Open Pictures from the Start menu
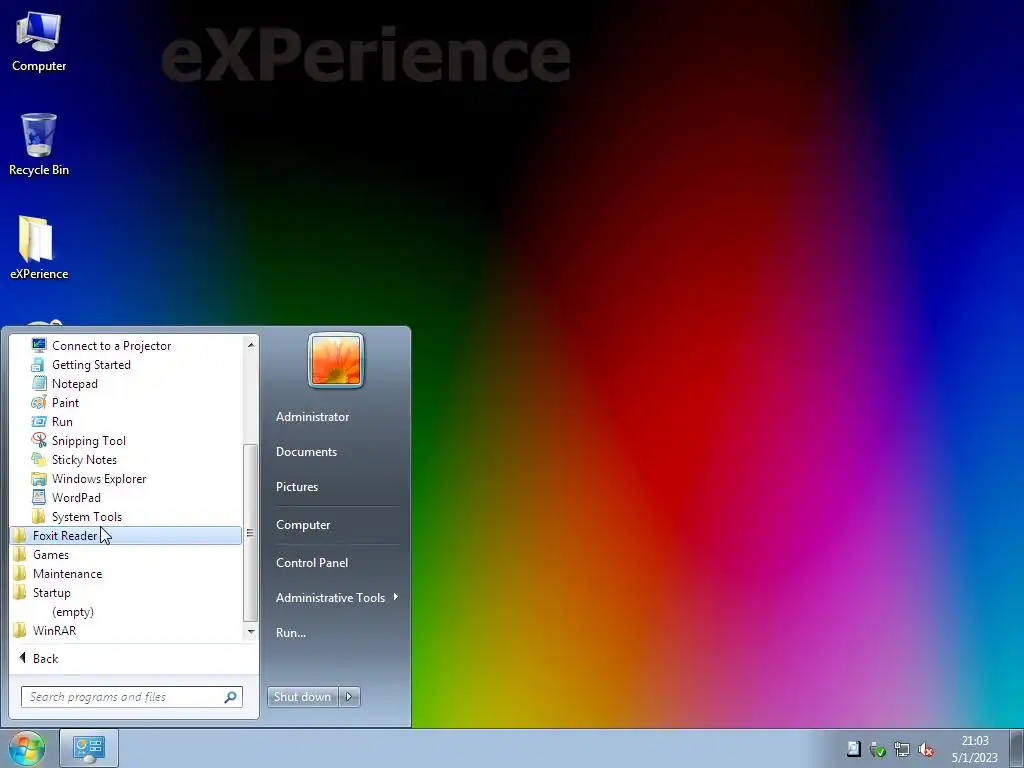Screen dimensions: 1024x768 (x=296, y=487)
